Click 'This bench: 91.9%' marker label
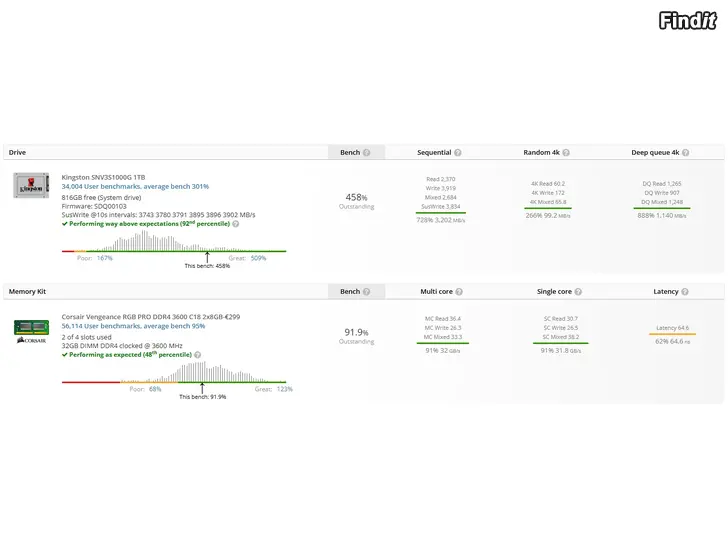 [202, 397]
